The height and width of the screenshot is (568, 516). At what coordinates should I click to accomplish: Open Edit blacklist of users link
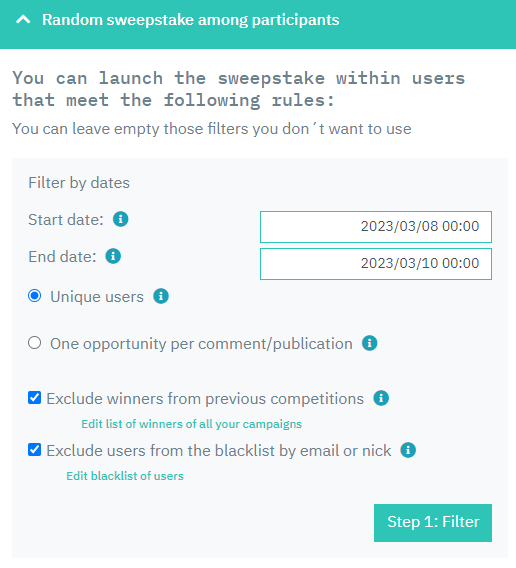(x=125, y=476)
